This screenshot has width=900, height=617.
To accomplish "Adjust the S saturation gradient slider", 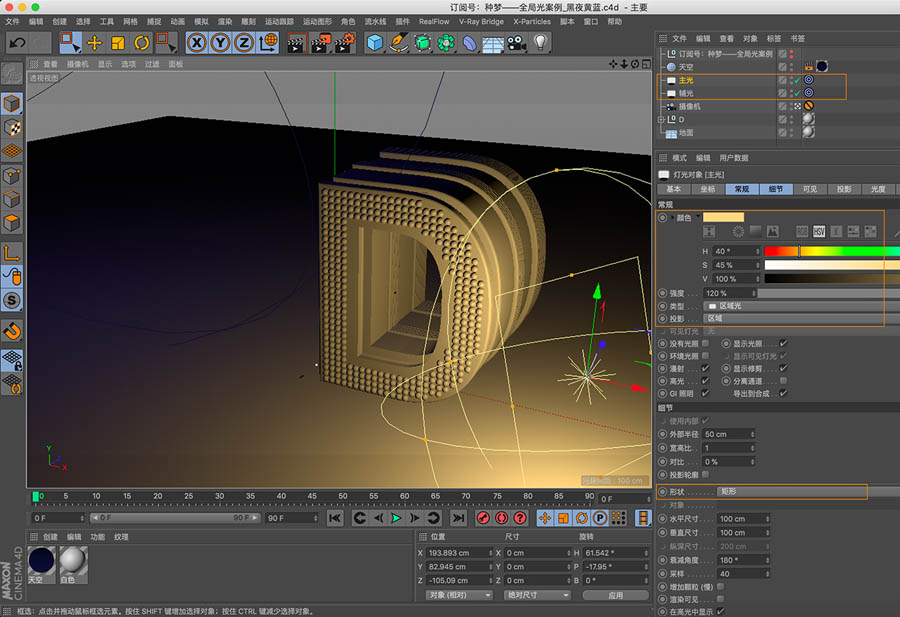I will [832, 265].
